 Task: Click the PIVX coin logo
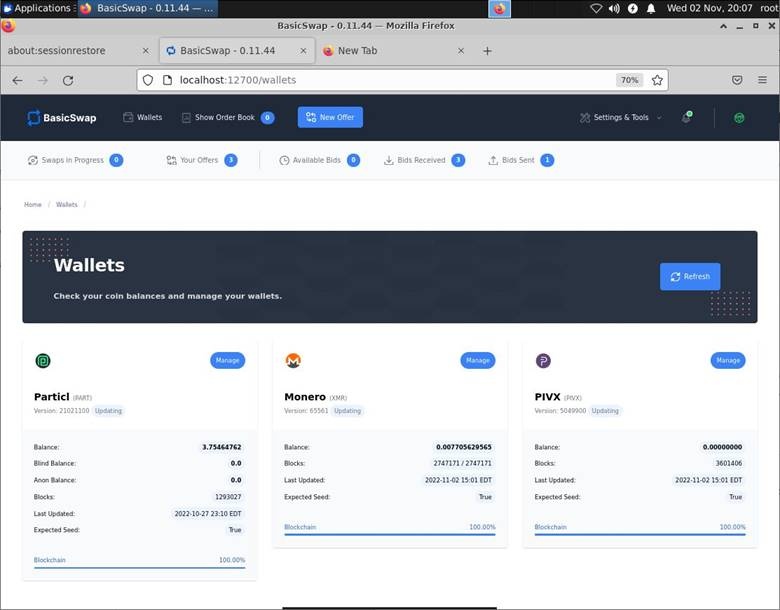click(543, 361)
